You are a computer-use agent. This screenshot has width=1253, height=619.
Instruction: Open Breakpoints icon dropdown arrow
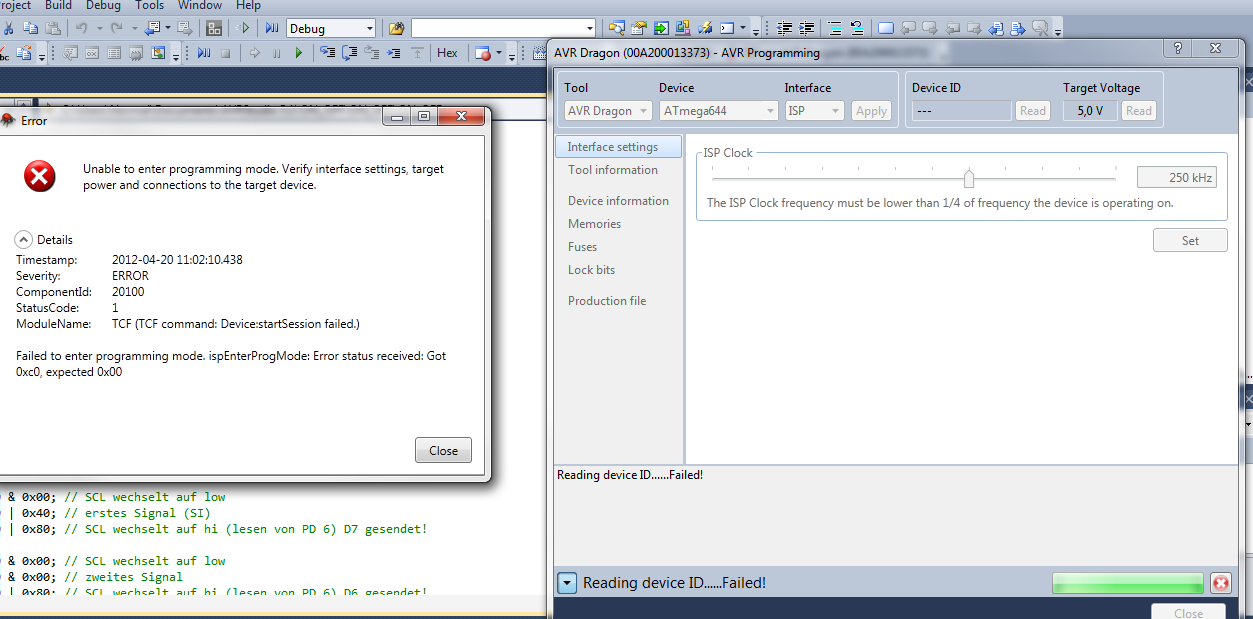click(499, 53)
